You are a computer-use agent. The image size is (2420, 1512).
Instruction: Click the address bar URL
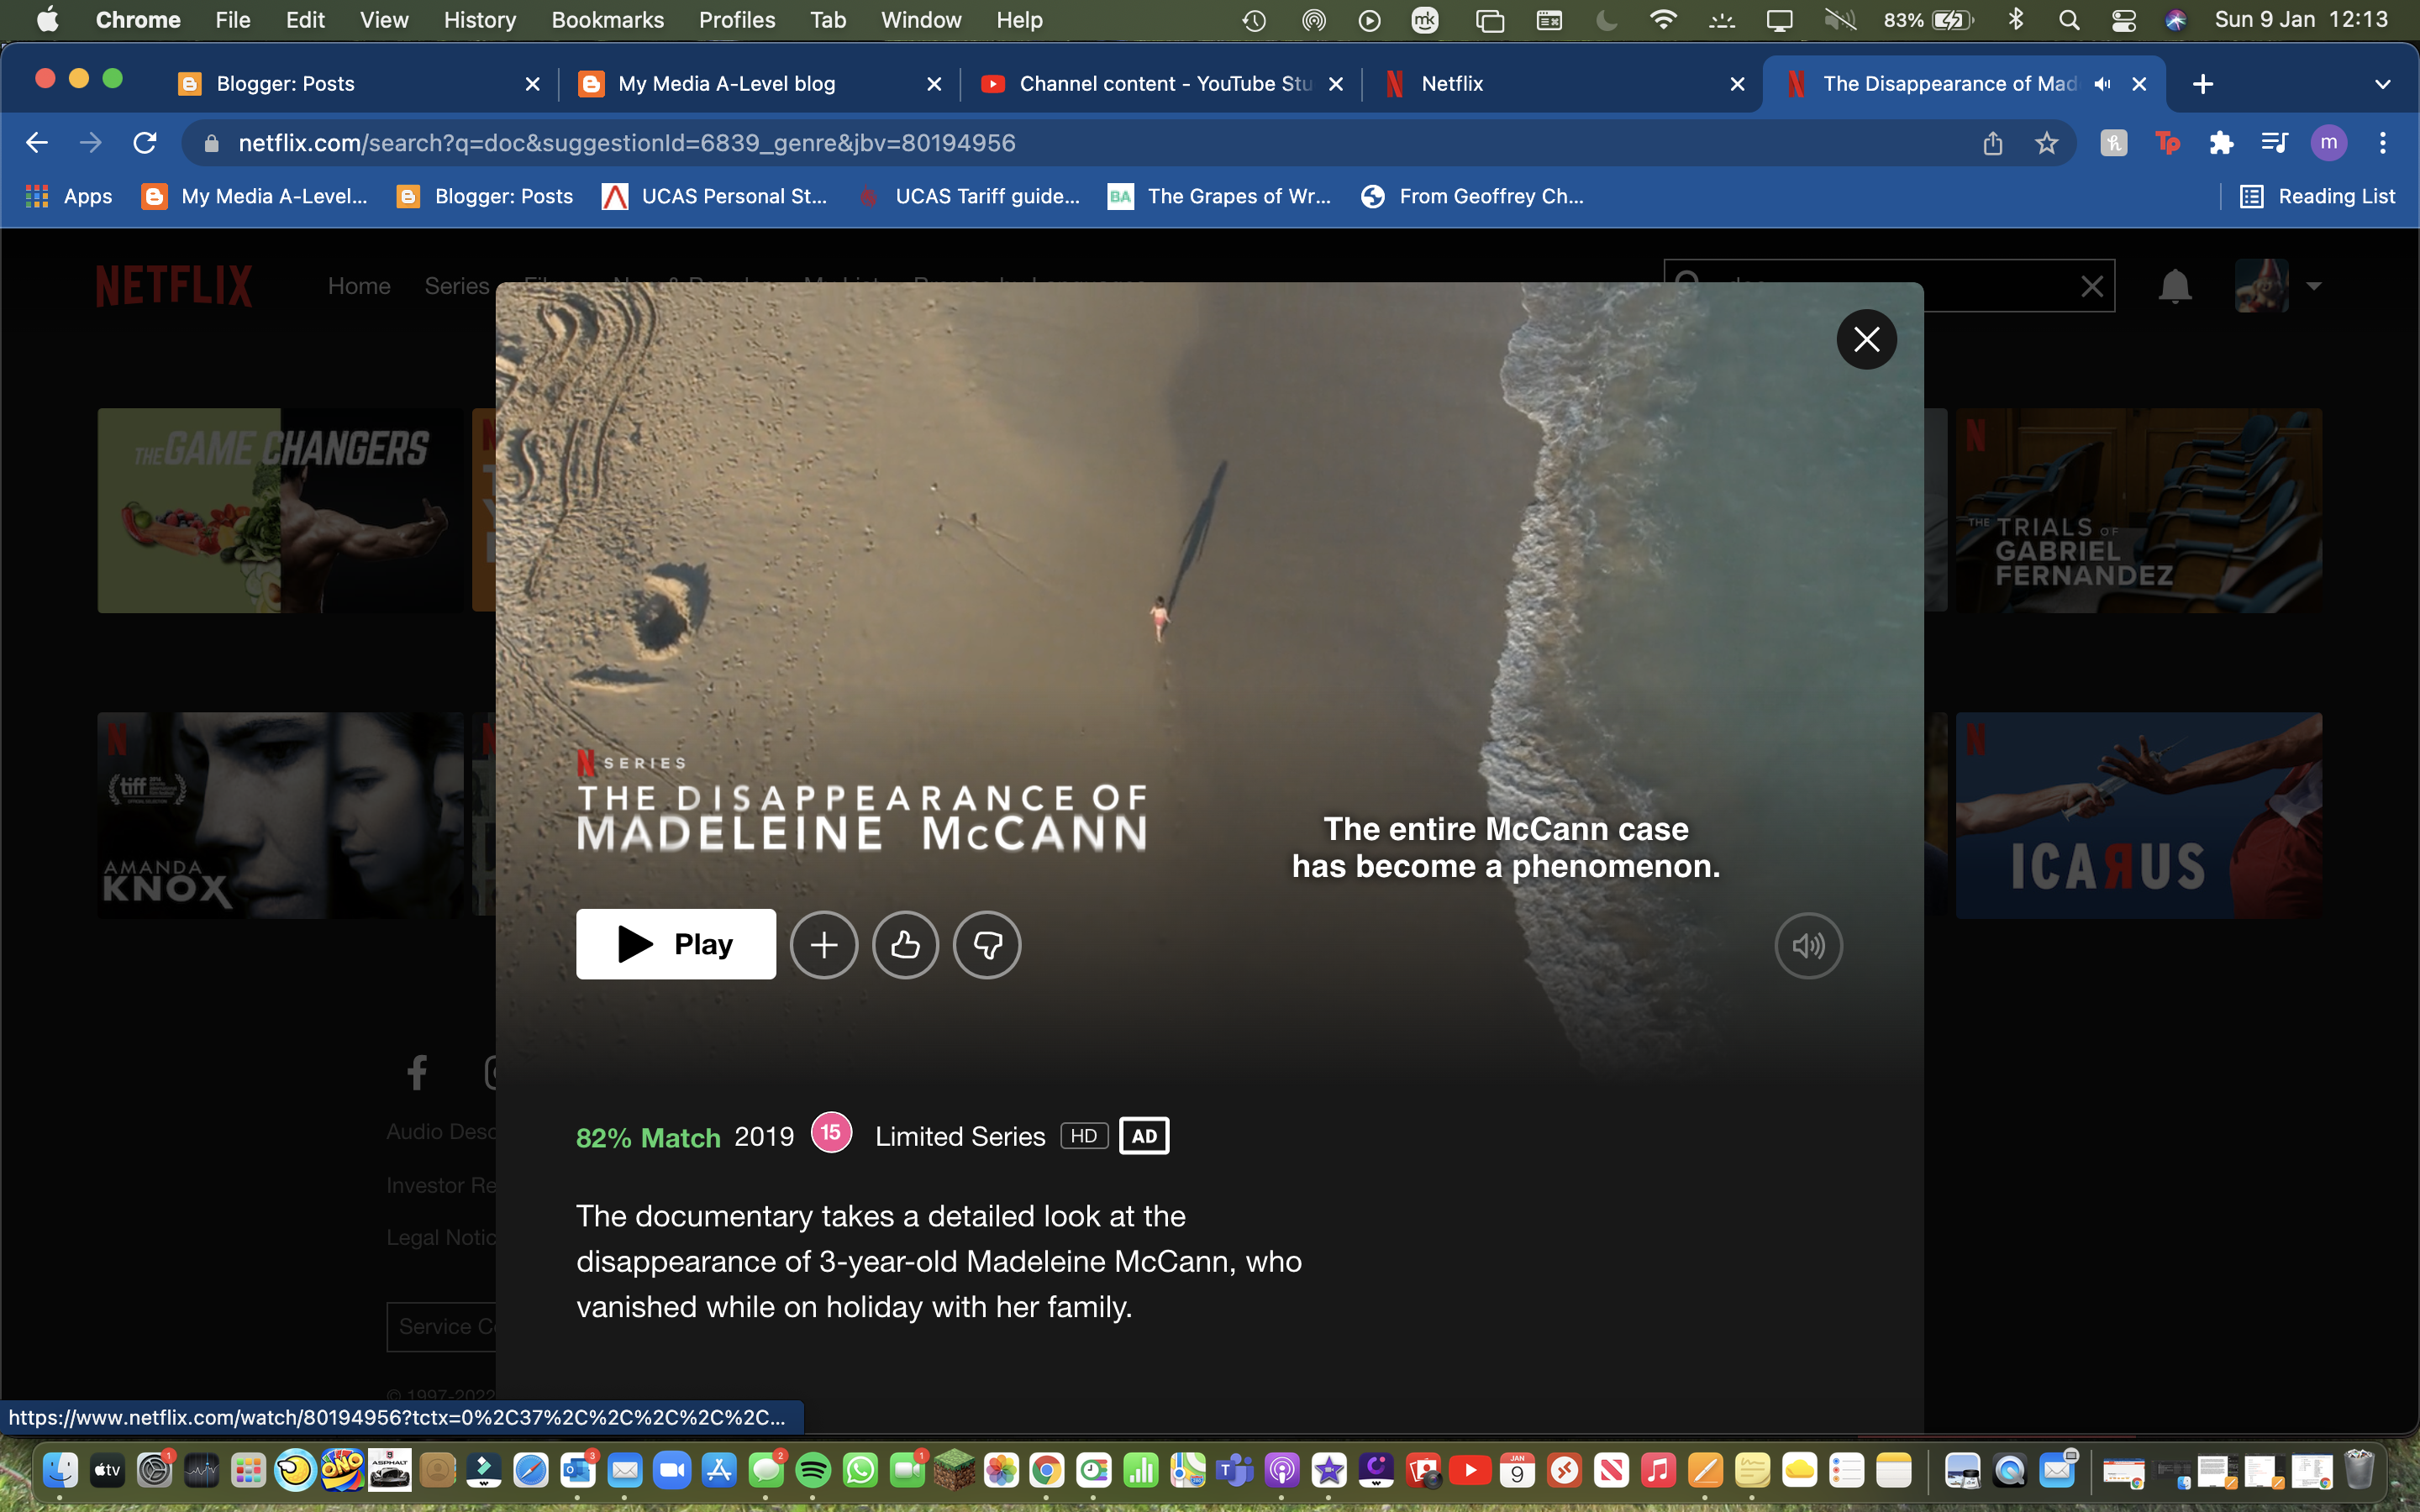tap(627, 143)
